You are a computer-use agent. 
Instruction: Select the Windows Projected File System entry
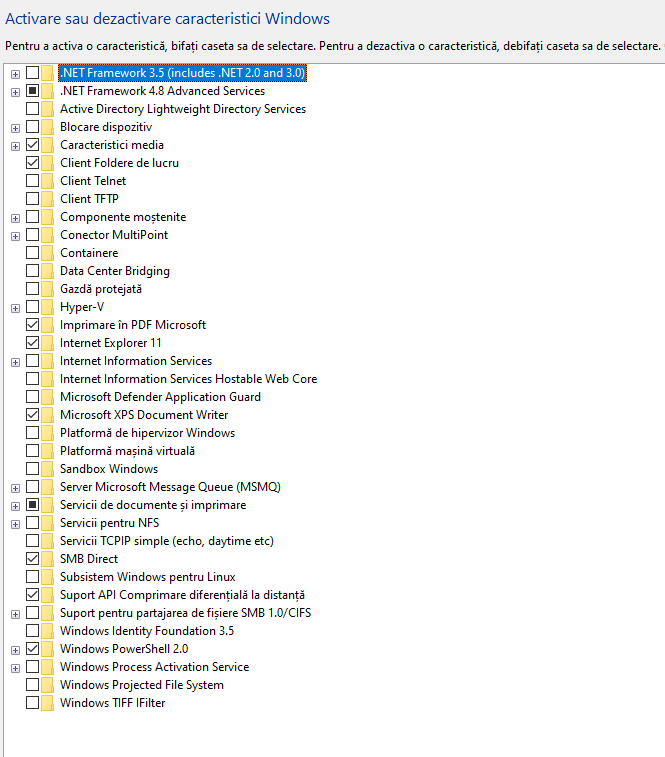(x=141, y=685)
